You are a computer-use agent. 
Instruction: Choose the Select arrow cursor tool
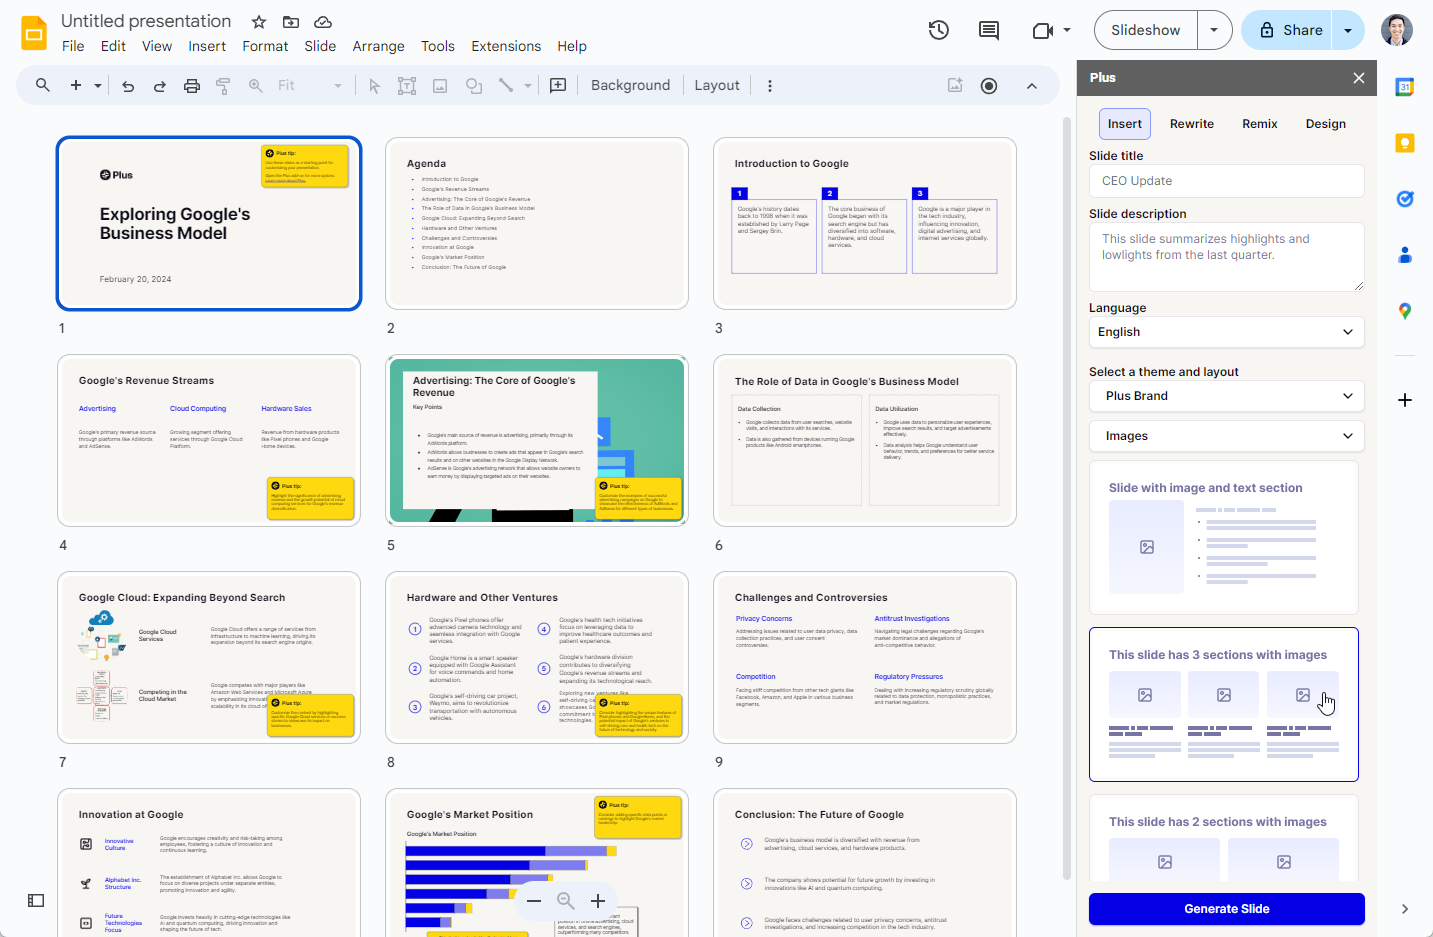375,86
